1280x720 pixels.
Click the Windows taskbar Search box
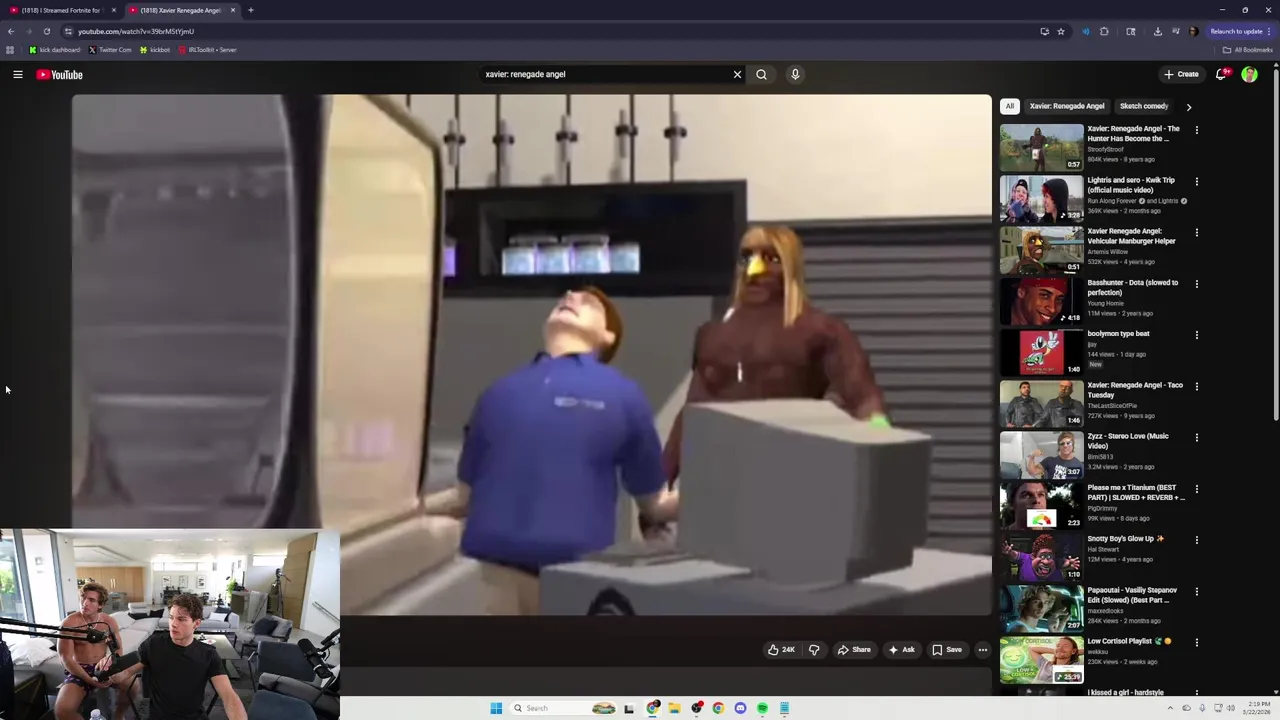pos(565,708)
